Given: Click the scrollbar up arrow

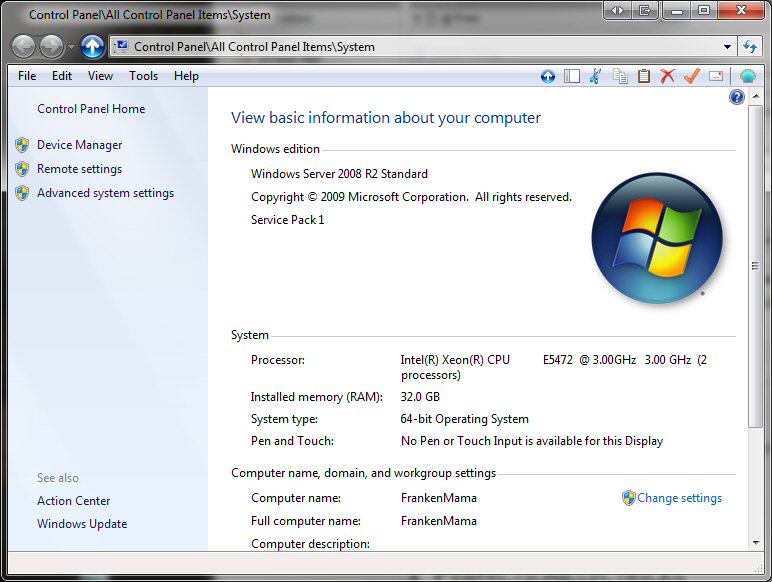Looking at the screenshot, I should tap(756, 96).
